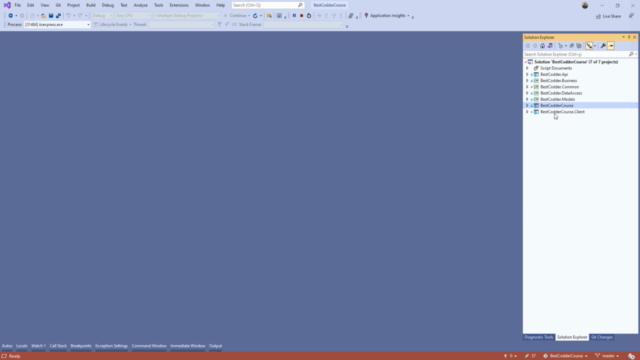Click the notifications icon in status bar
Image resolution: width=640 pixels, height=360 pixels.
coord(631,356)
